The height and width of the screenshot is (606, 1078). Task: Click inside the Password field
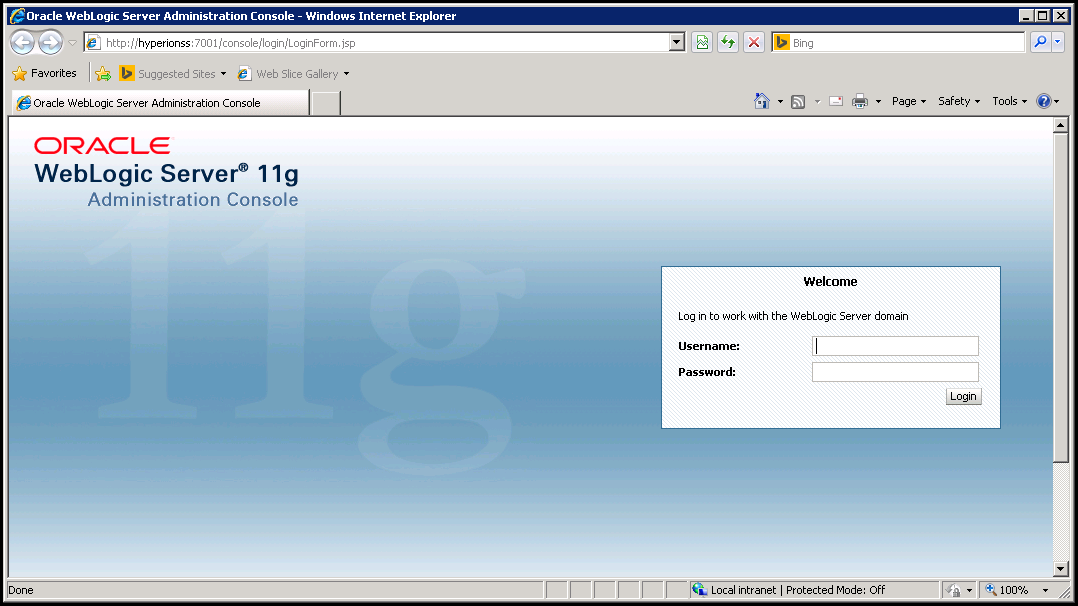point(895,372)
